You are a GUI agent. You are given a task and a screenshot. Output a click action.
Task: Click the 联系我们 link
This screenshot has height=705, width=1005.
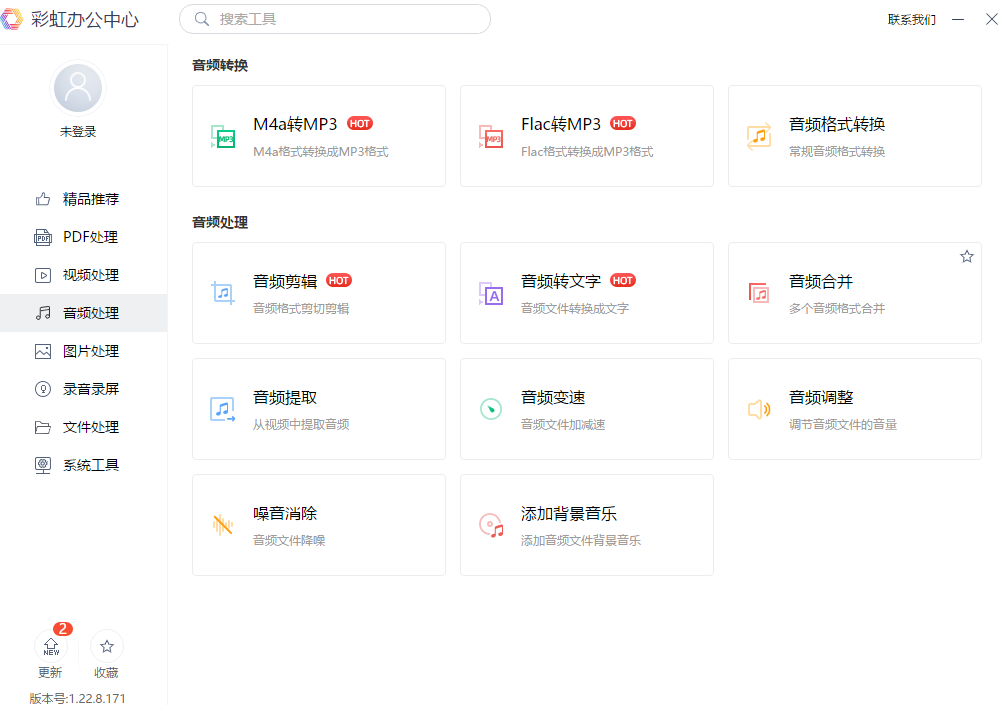911,20
